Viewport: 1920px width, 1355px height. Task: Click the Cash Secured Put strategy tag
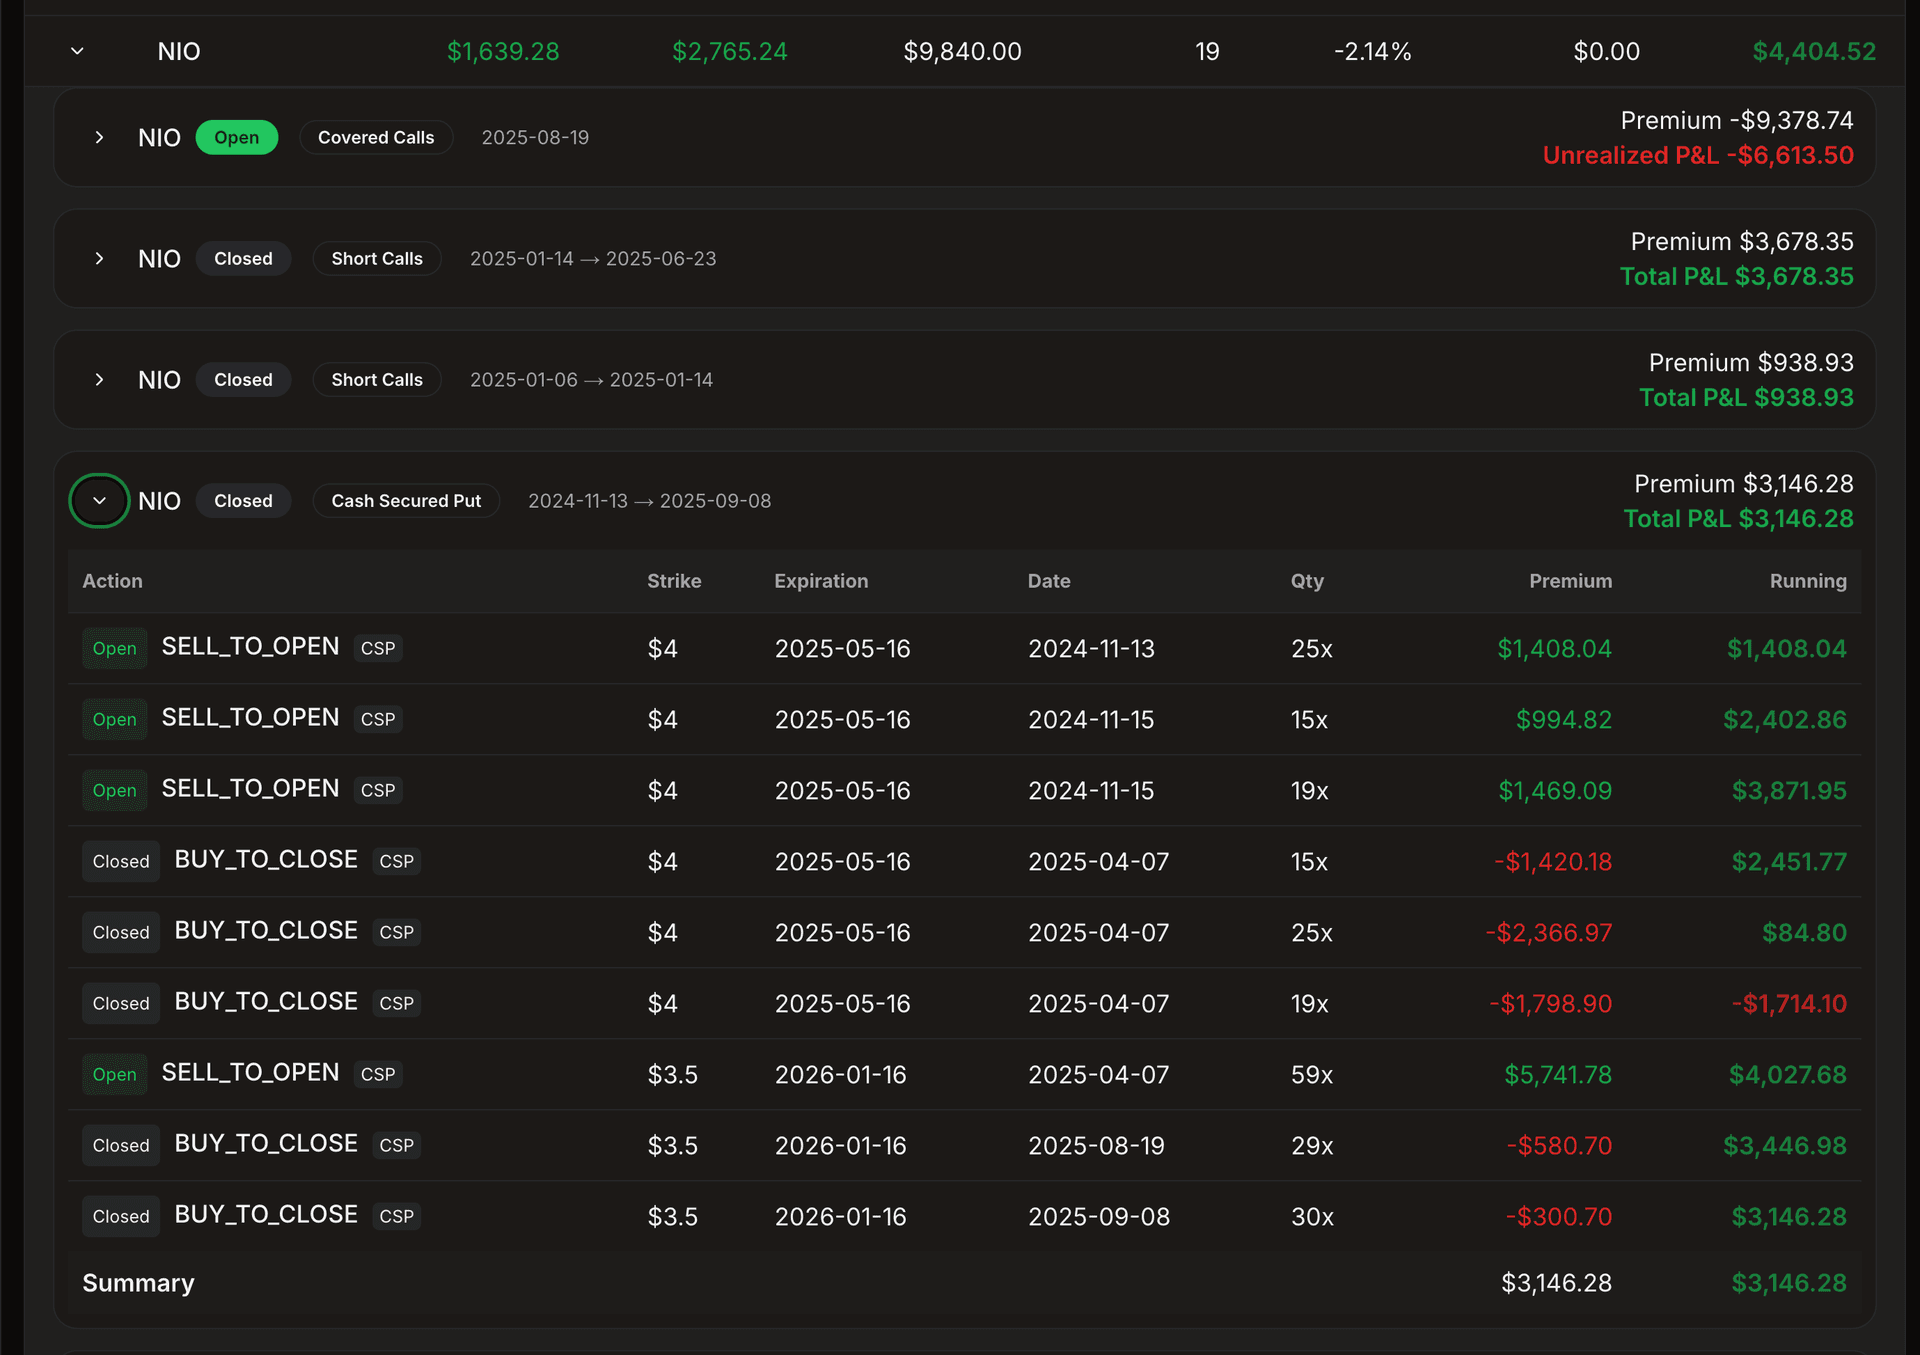(406, 500)
